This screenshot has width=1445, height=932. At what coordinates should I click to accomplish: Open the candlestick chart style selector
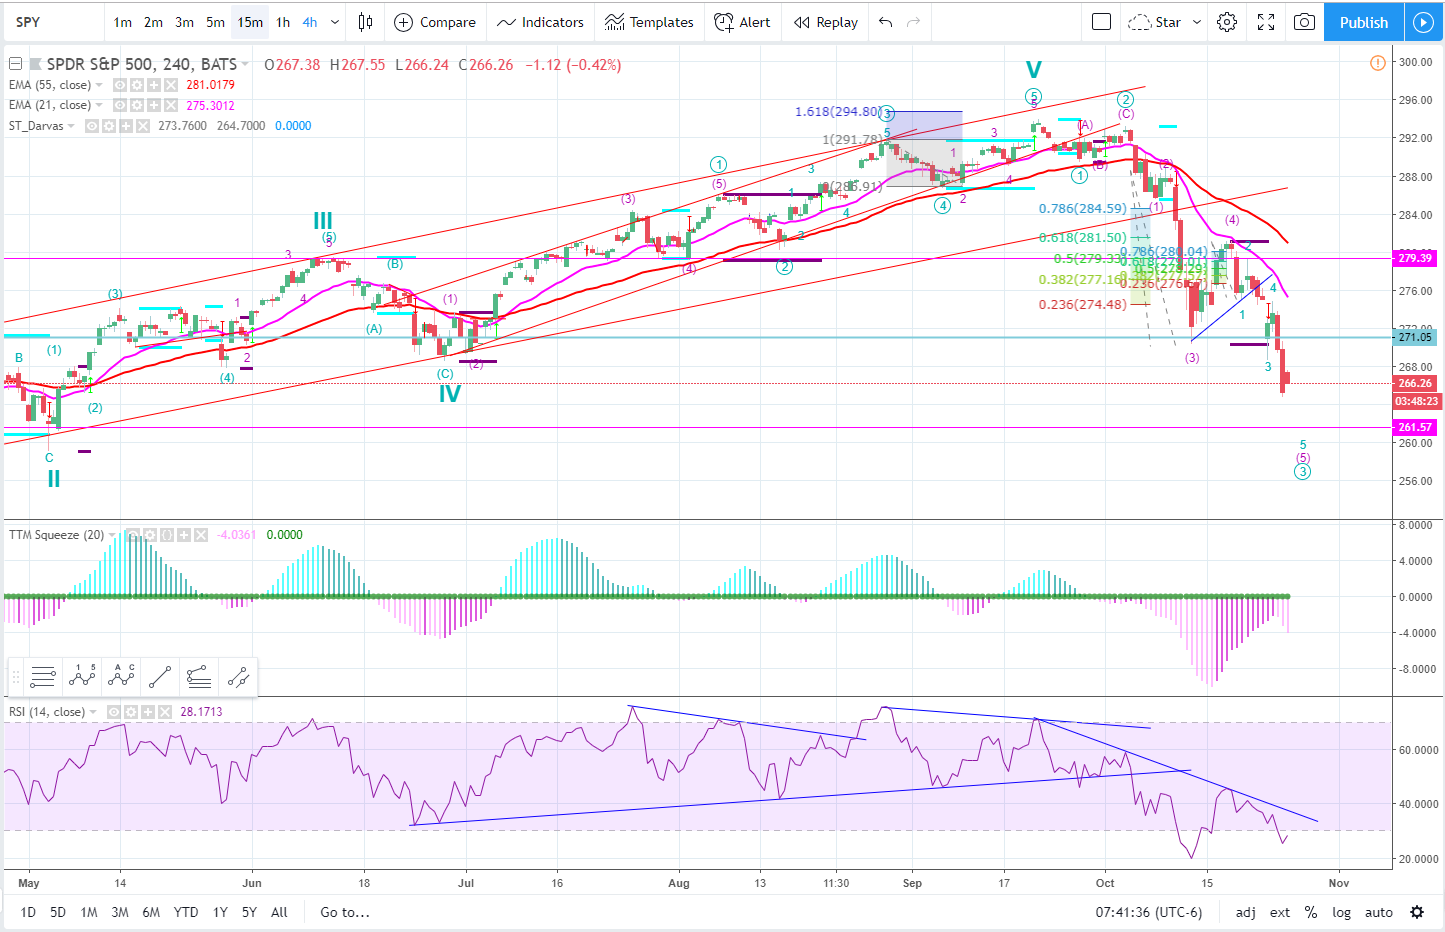(x=365, y=22)
